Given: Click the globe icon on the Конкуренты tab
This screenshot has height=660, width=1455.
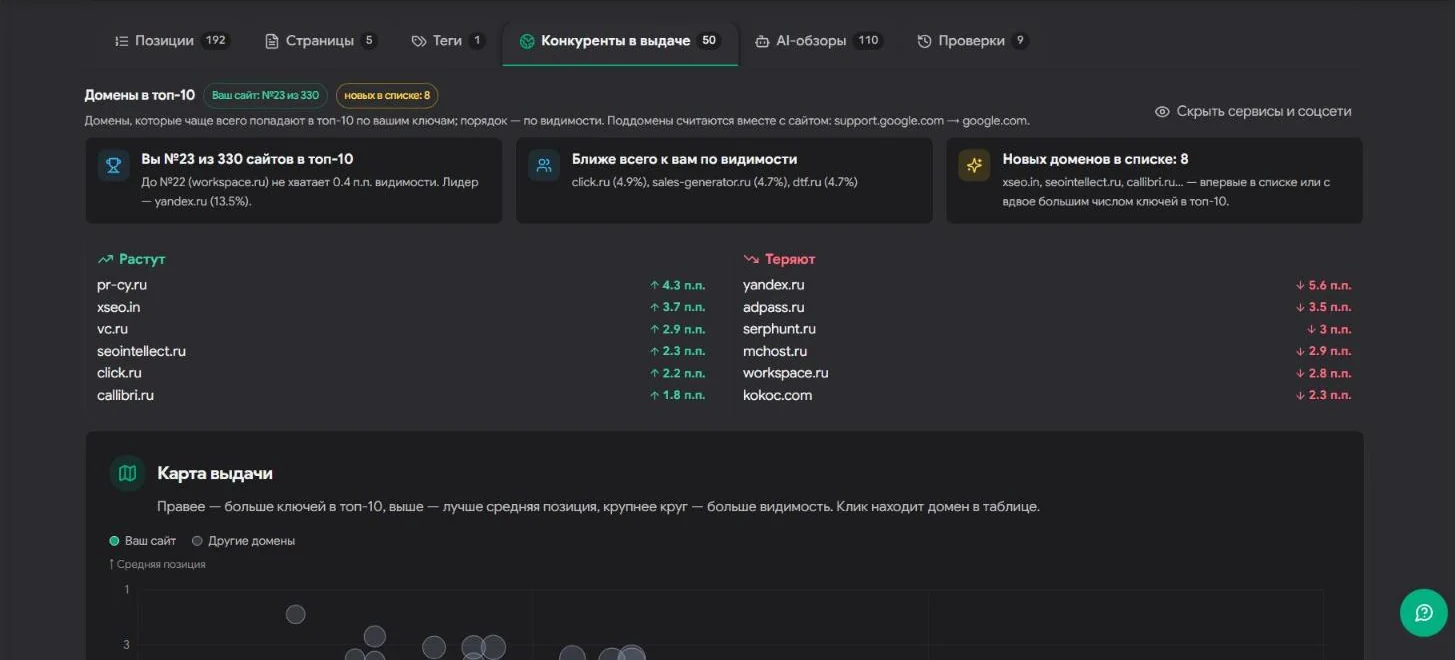Looking at the screenshot, I should [x=527, y=41].
